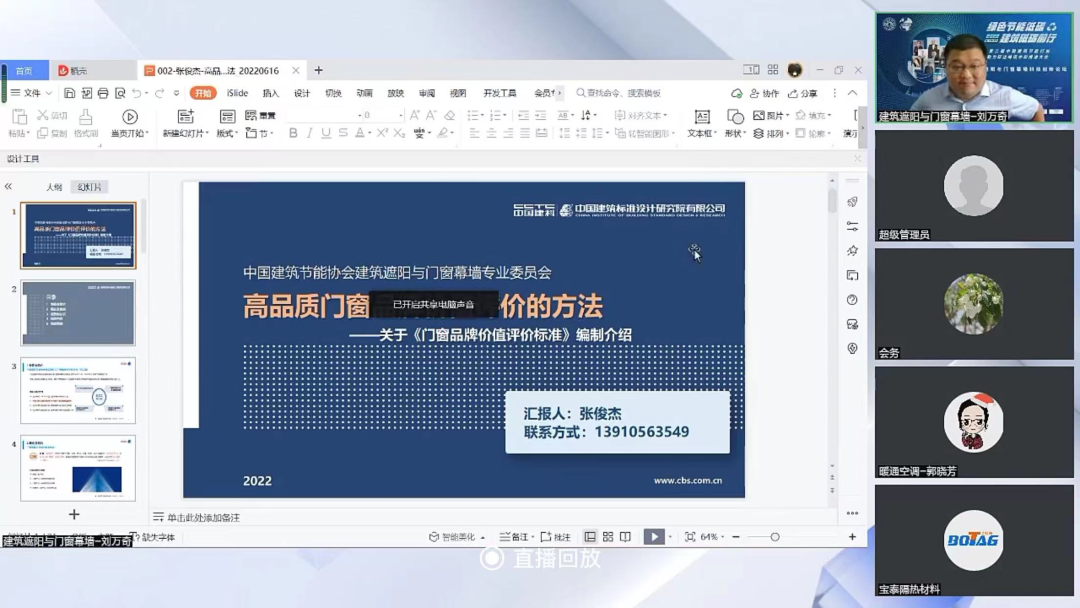
Task: Switch to the 插入 (Insert) ribbon tab
Action: [272, 93]
